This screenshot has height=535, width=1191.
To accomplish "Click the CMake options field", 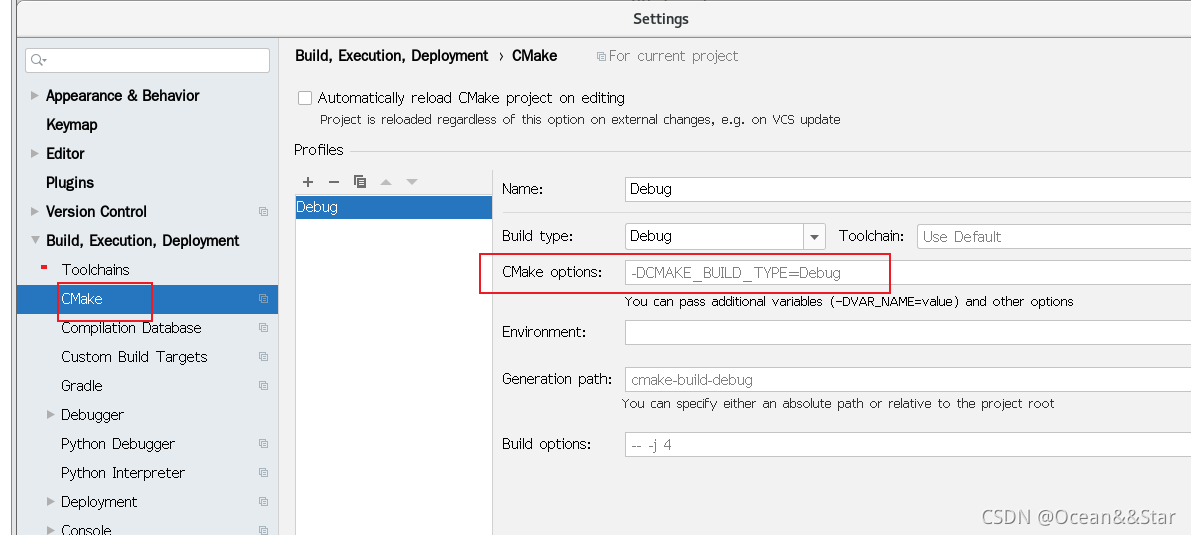I will point(908,272).
